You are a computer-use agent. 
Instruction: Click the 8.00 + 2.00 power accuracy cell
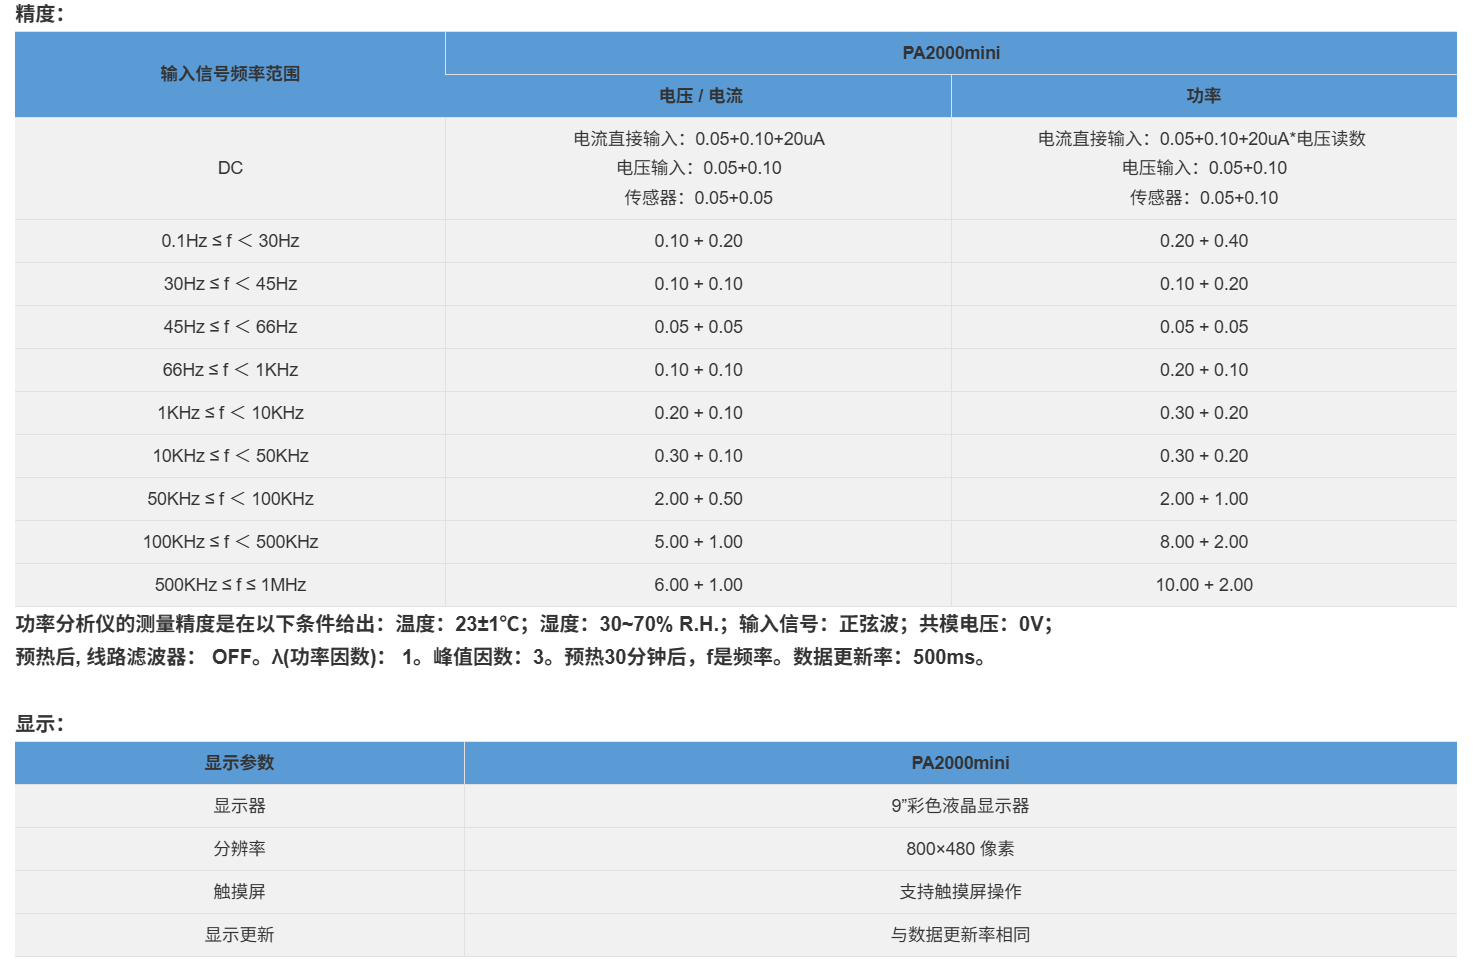click(x=1204, y=542)
